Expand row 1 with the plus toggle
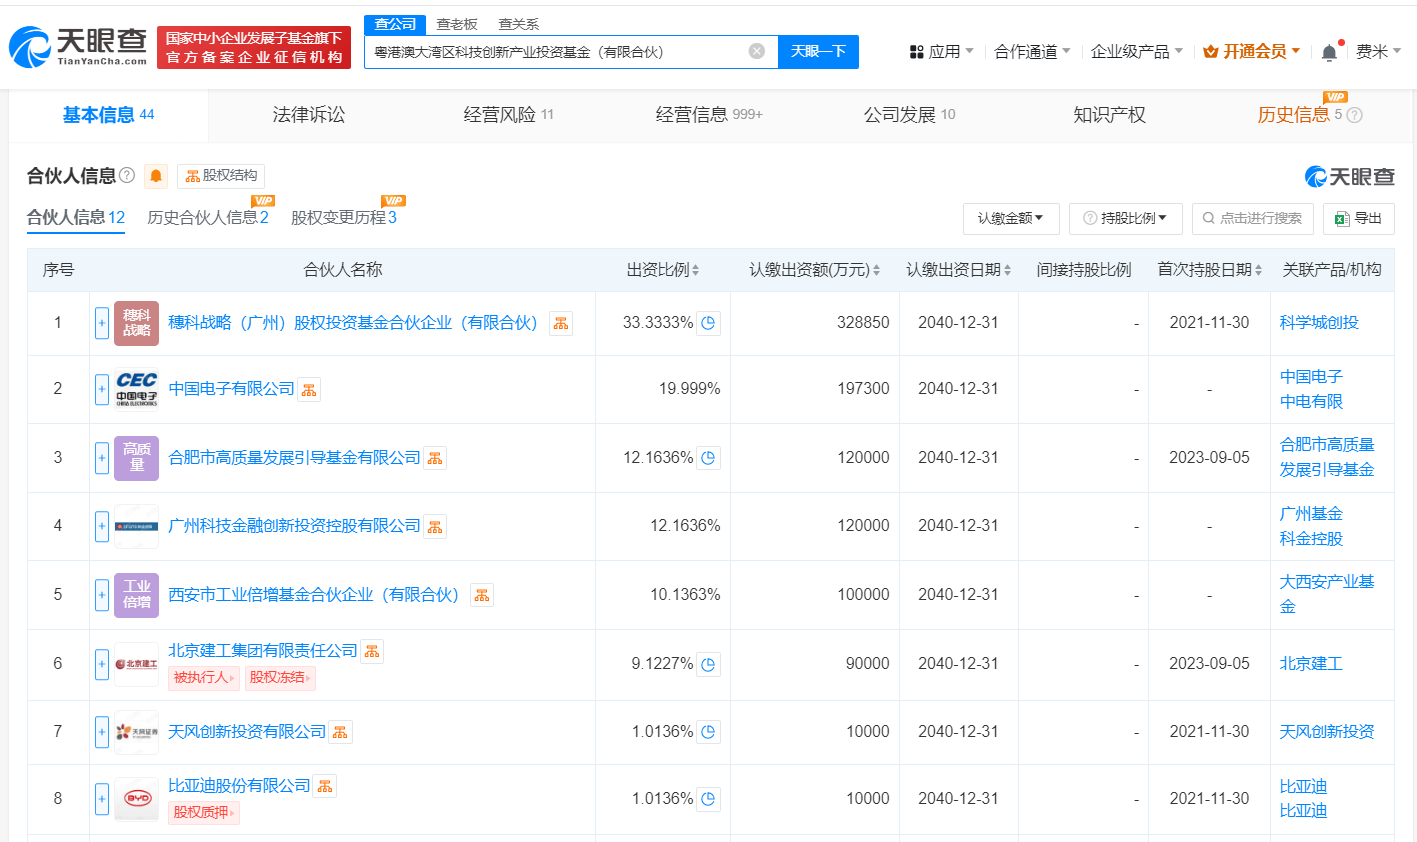1417x842 pixels. (102, 323)
